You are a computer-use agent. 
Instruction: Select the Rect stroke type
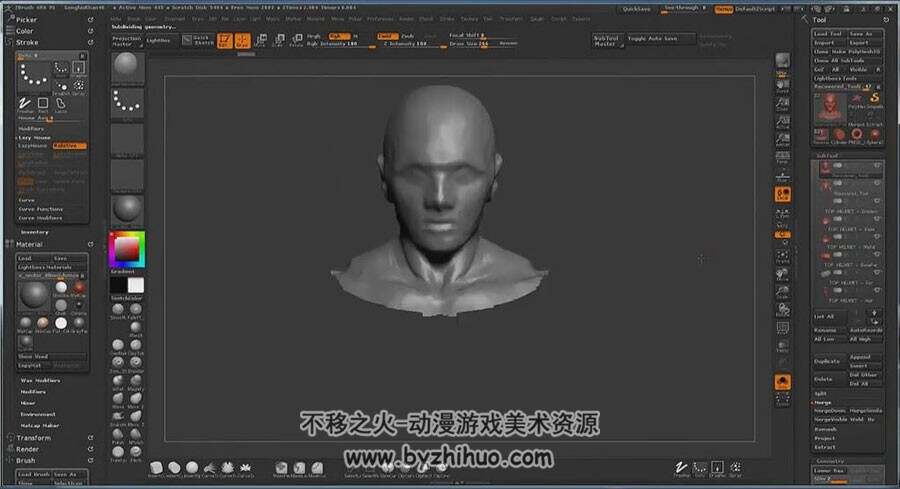coord(43,105)
